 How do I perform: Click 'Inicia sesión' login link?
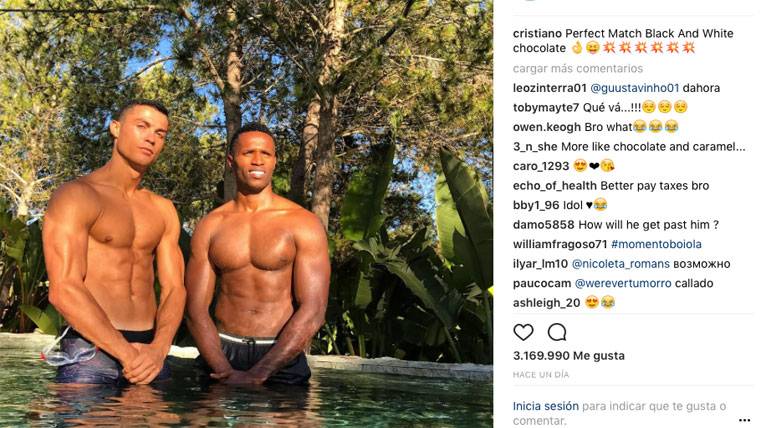point(546,406)
